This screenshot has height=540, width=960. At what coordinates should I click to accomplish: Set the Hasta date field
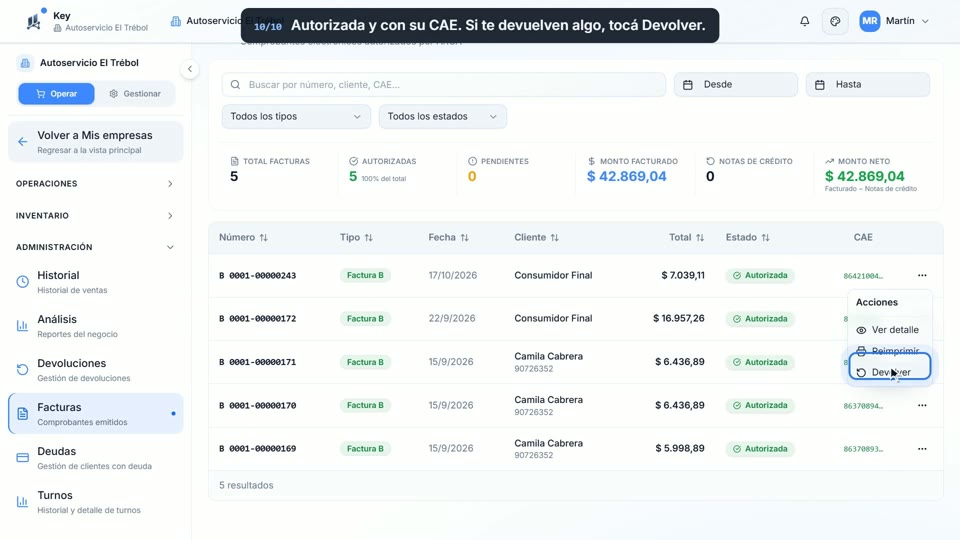[x=868, y=84]
